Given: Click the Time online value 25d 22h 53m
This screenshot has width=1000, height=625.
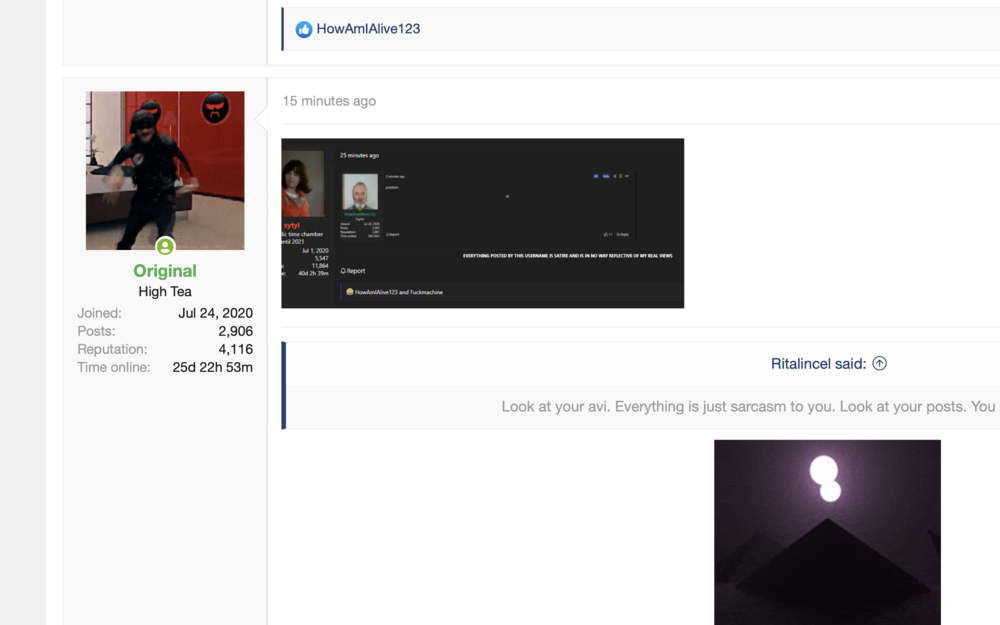Looking at the screenshot, I should pyautogui.click(x=212, y=367).
